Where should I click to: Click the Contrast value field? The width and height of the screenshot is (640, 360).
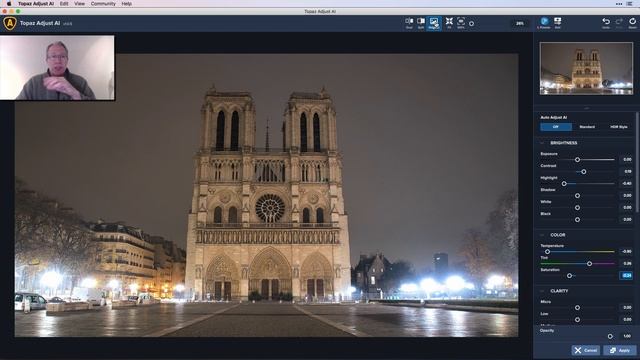tap(627, 172)
